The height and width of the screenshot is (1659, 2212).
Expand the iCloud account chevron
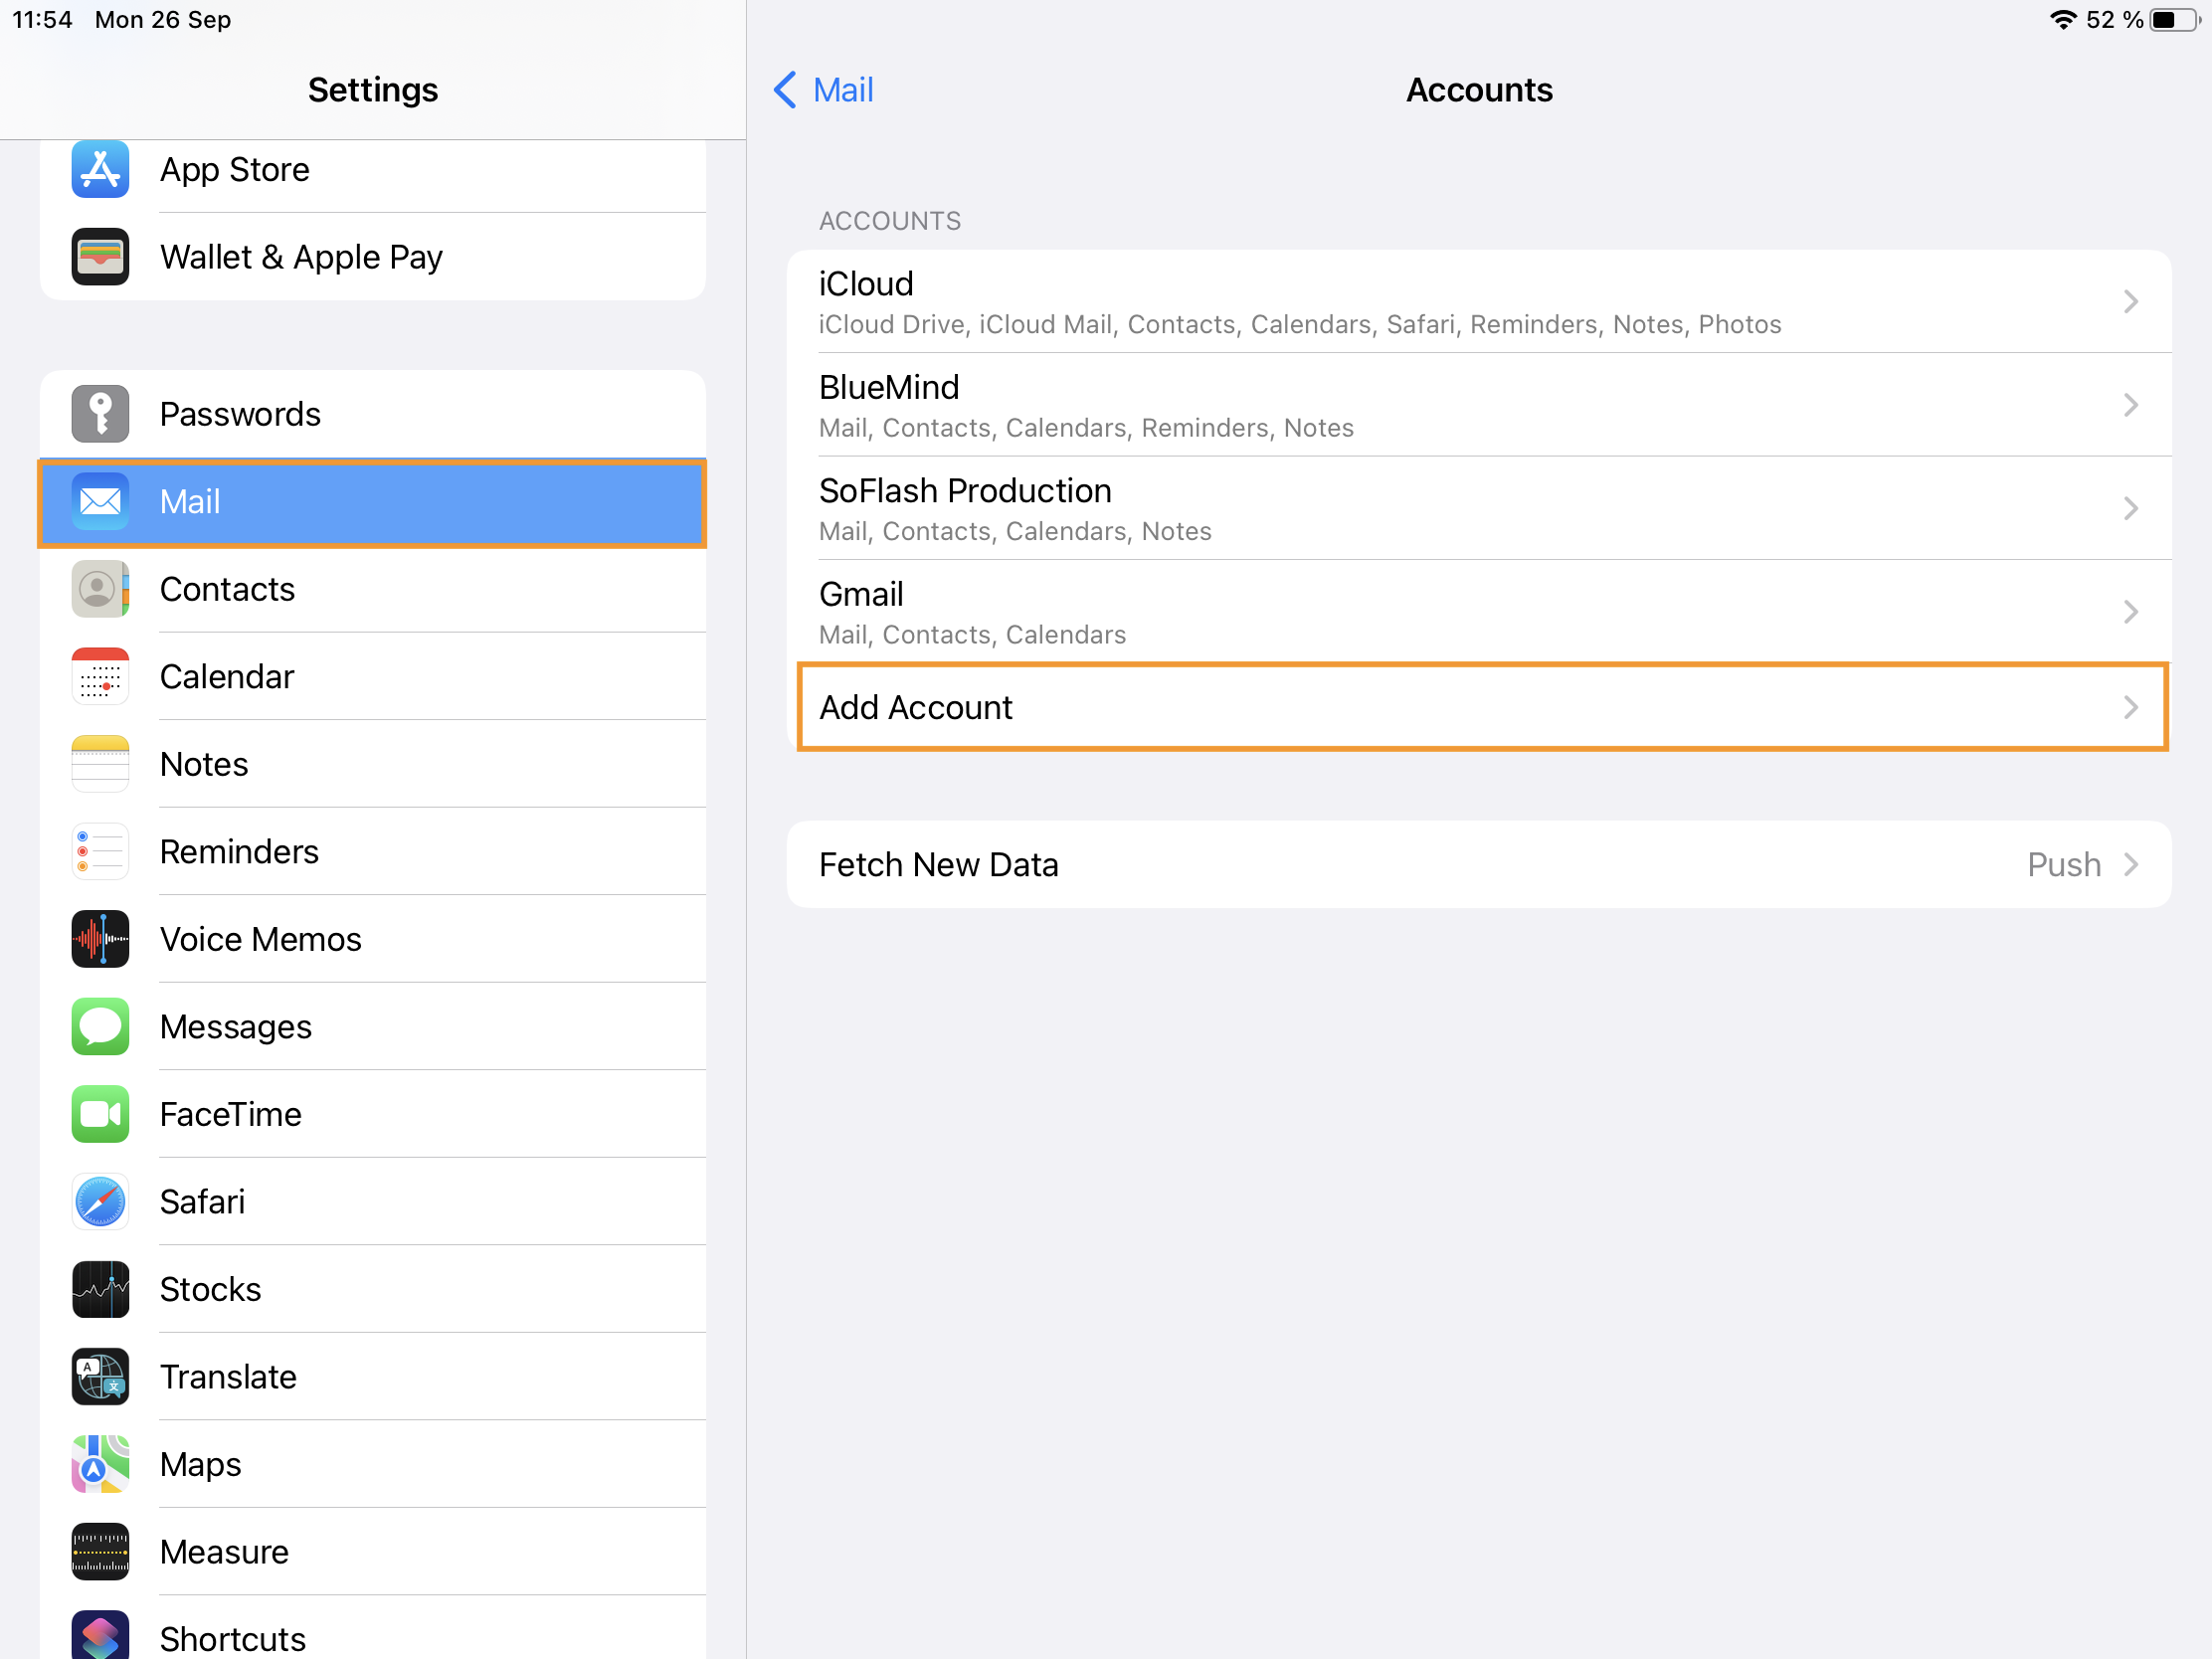point(2130,301)
